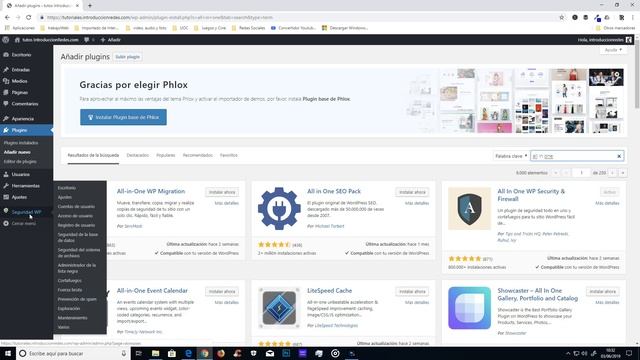The height and width of the screenshot is (360, 640).
Task: Open the Palabra clave search type dropdown
Action: pos(511,156)
